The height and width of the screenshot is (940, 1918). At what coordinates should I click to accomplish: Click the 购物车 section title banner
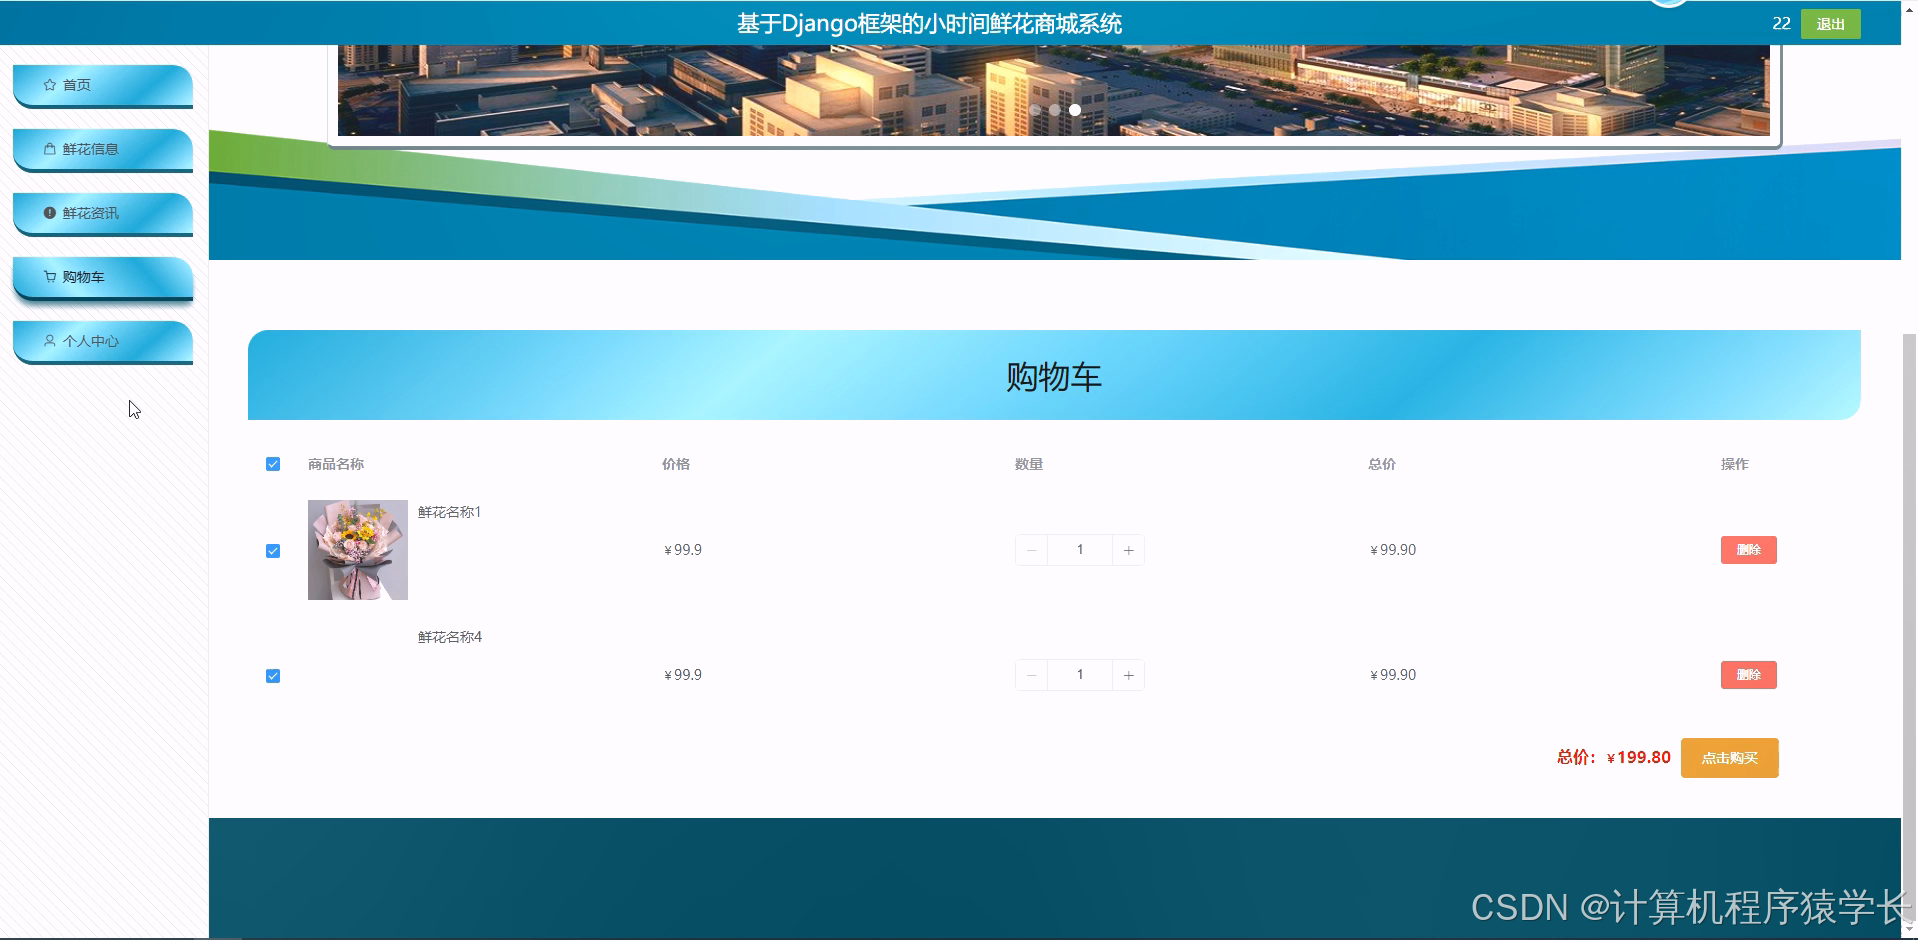1054,375
